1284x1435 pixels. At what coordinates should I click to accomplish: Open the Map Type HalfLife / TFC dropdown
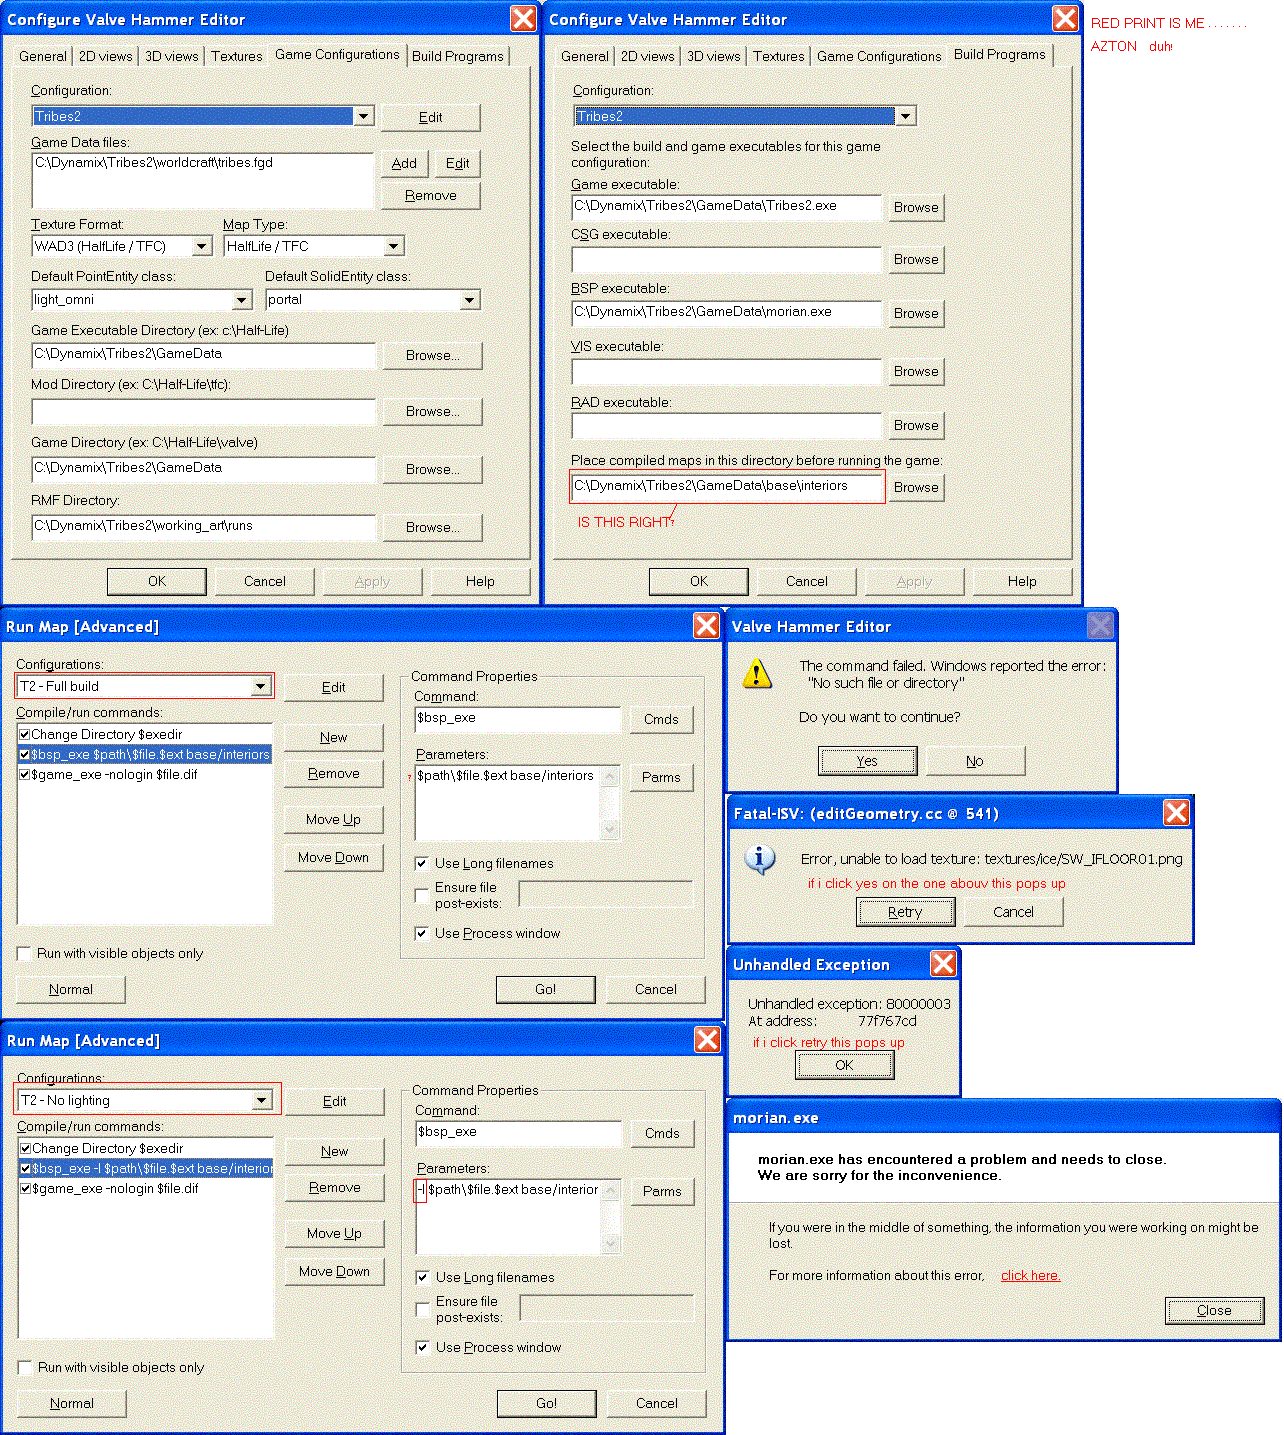(394, 246)
